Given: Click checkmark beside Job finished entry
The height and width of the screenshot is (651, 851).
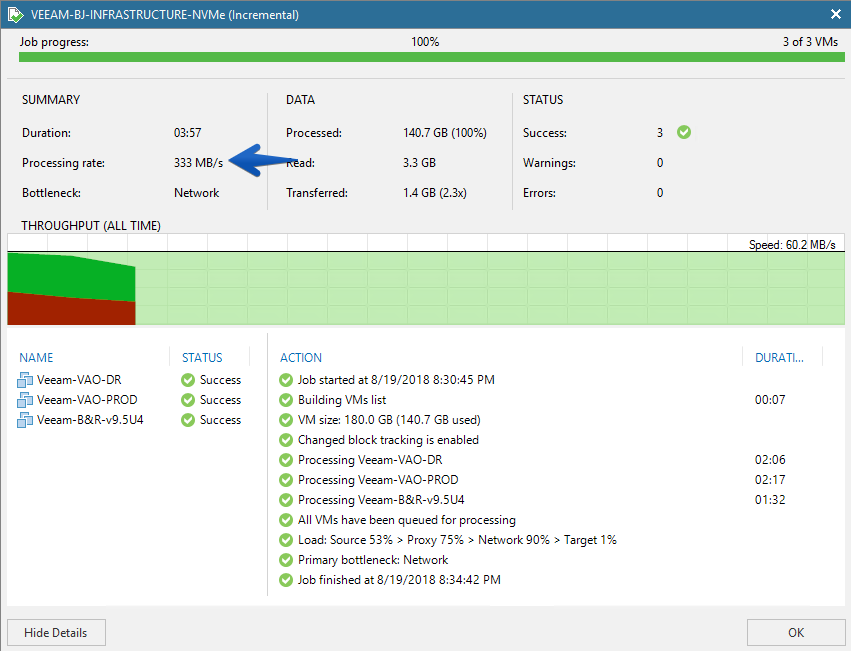Looking at the screenshot, I should (x=286, y=580).
